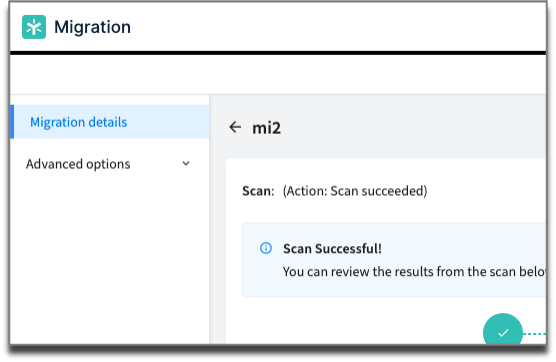Click the 'You can review the results' message
This screenshot has height=362, width=556.
[414, 272]
